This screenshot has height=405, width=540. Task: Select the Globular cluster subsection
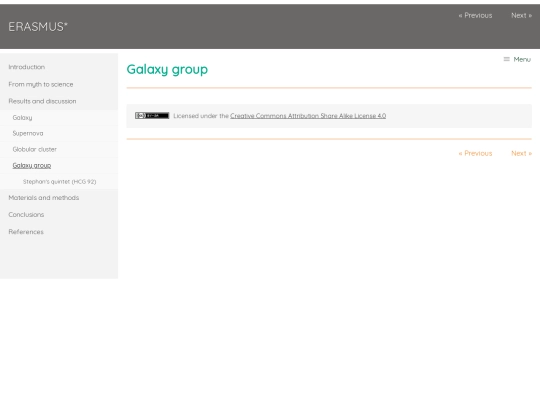pyautogui.click(x=34, y=149)
